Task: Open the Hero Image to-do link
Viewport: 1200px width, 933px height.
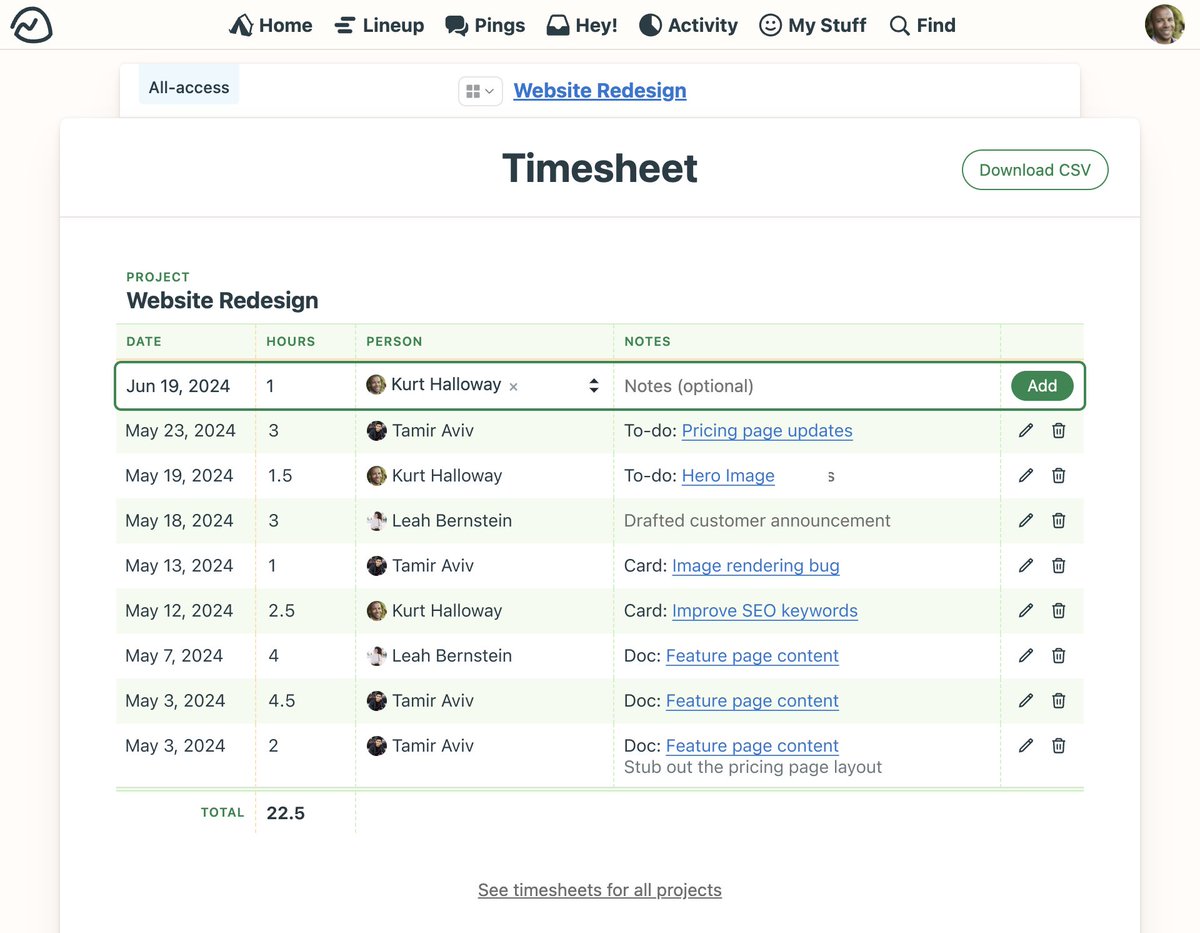Action: [x=728, y=476]
